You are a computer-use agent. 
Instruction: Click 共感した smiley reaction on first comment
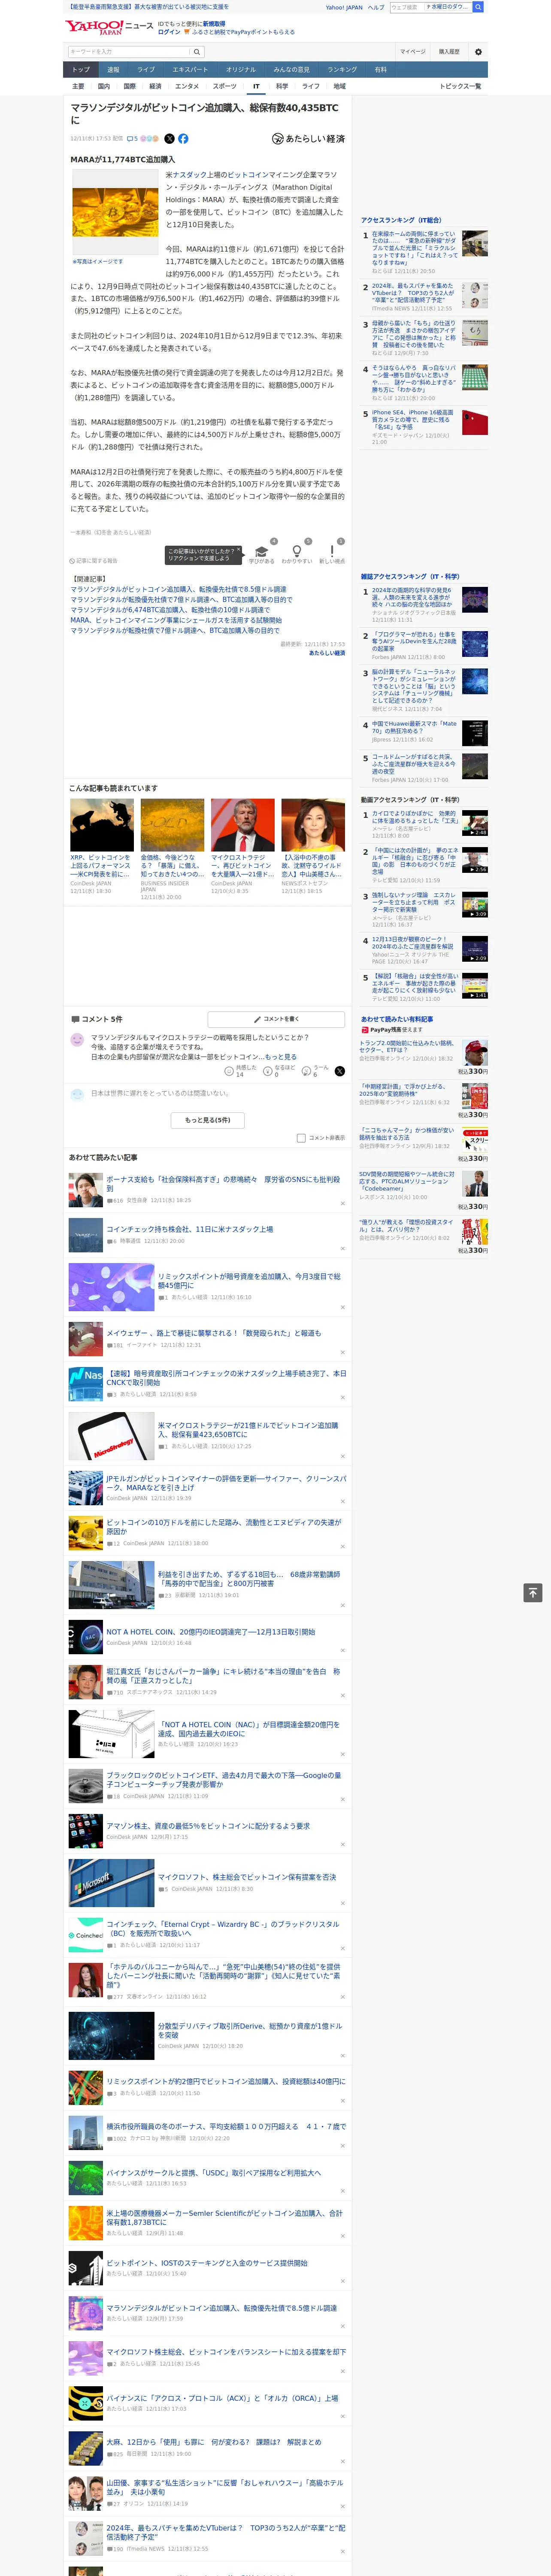click(x=230, y=1071)
